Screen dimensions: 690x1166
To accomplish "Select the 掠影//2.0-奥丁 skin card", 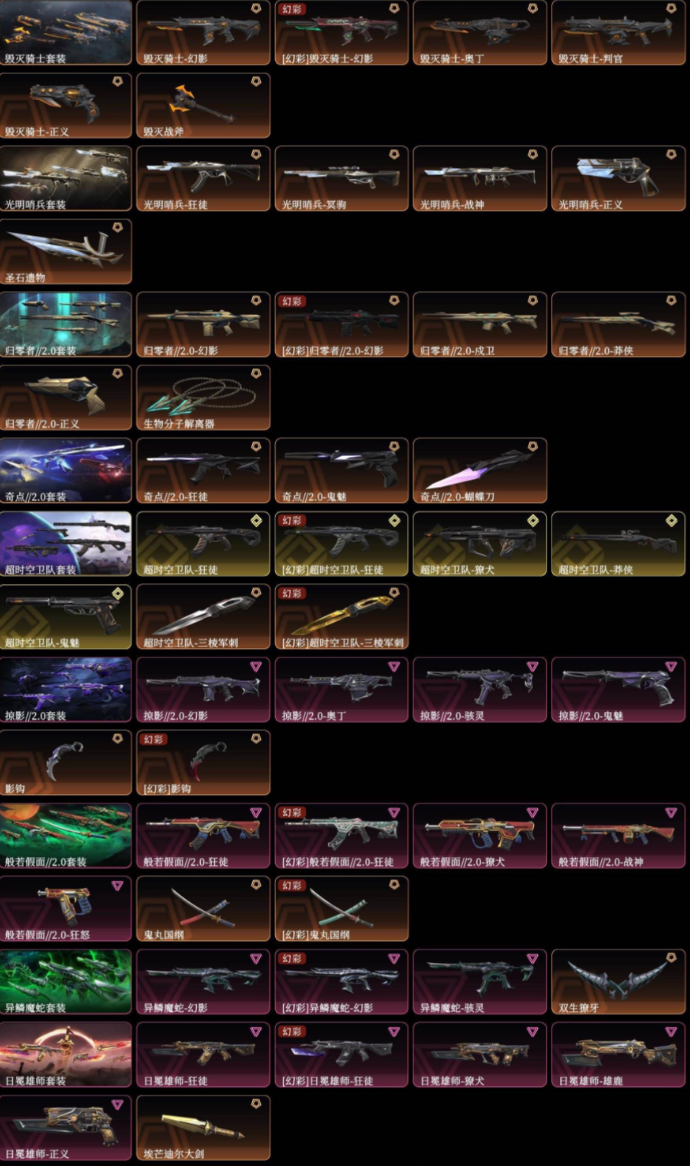I will click(x=341, y=689).
